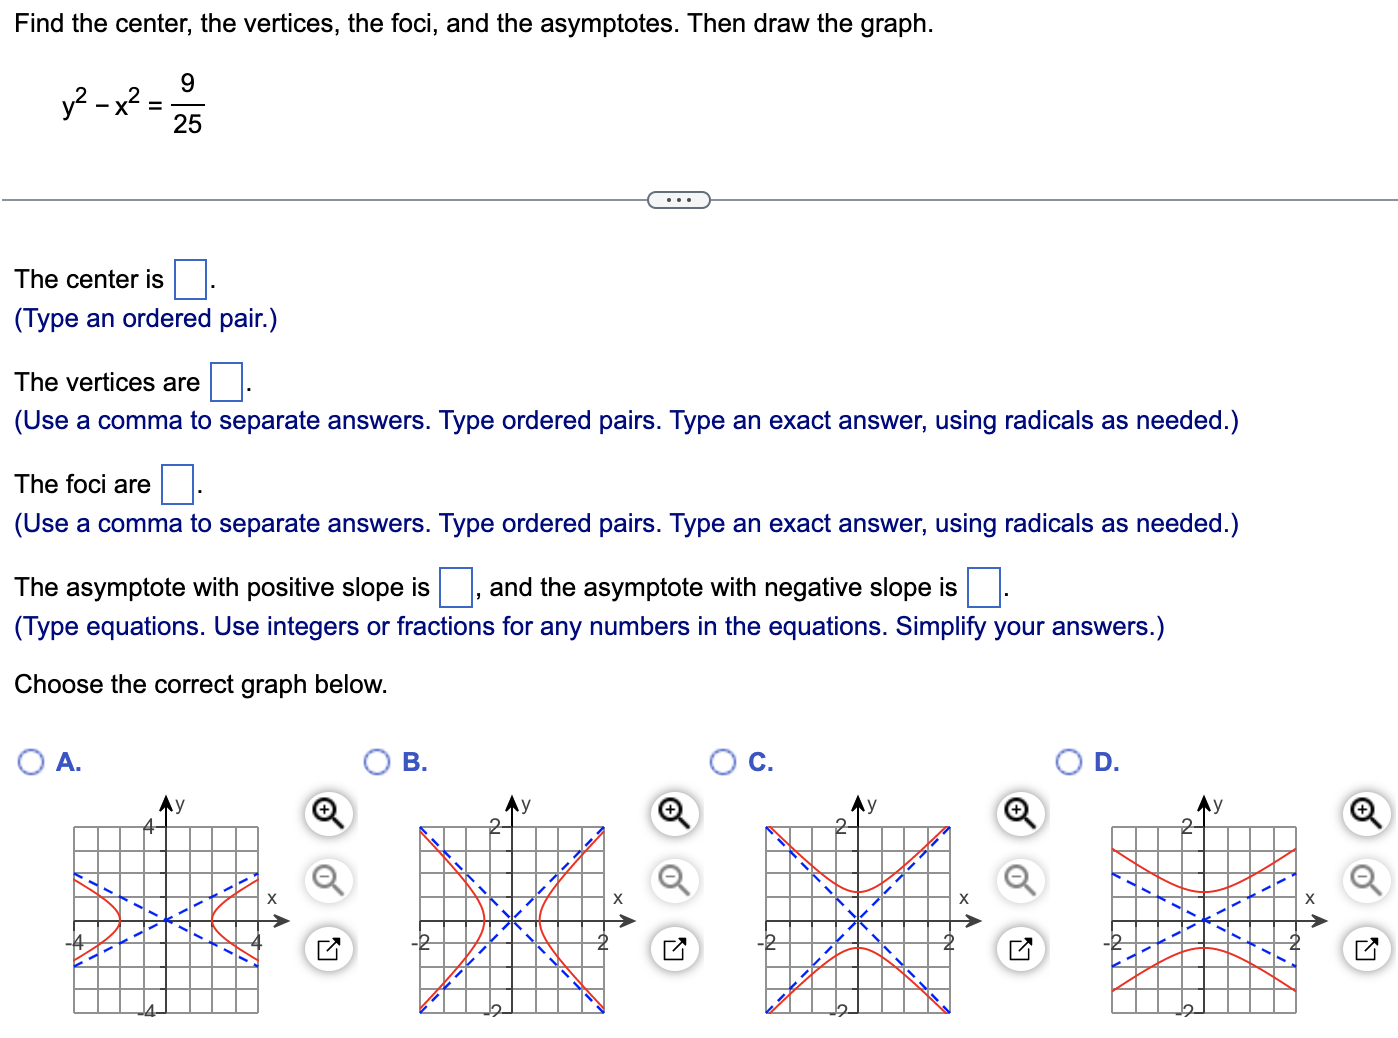Image resolution: width=1398 pixels, height=1038 pixels.
Task: Select answer choice B
Action: (377, 762)
